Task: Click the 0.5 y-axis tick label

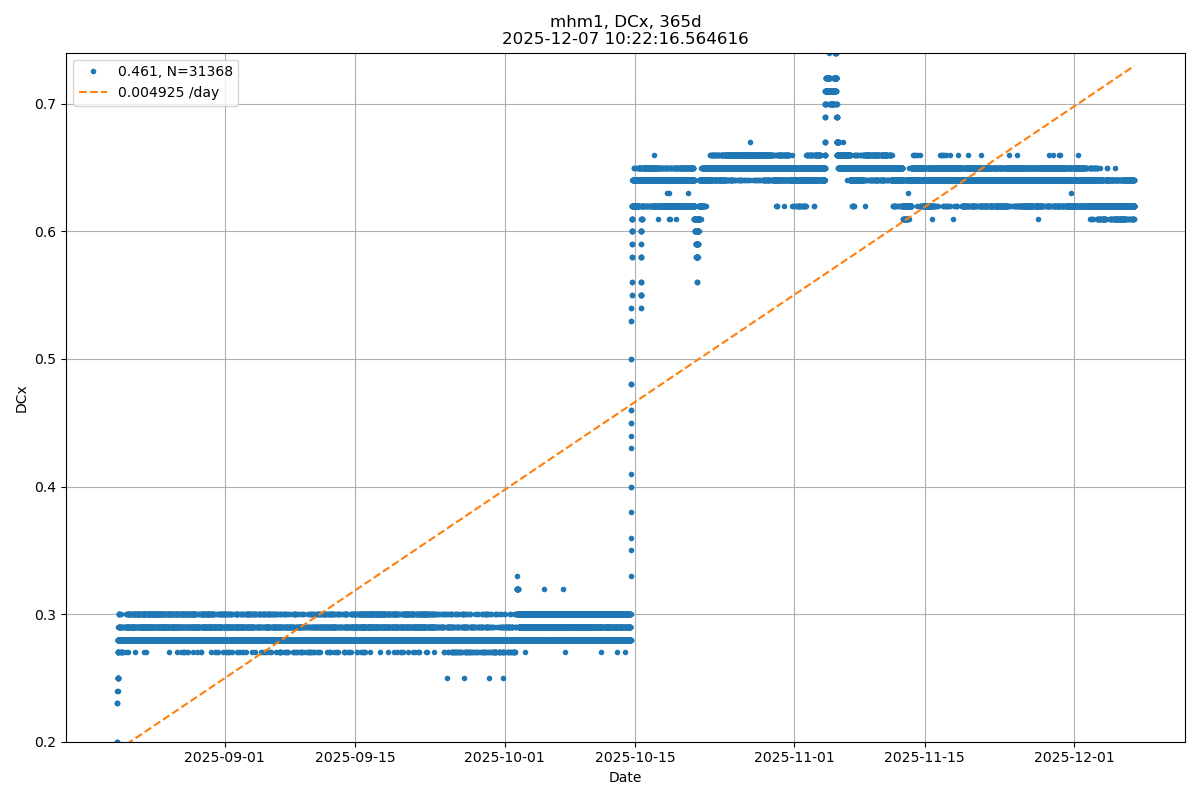Action: click(47, 359)
